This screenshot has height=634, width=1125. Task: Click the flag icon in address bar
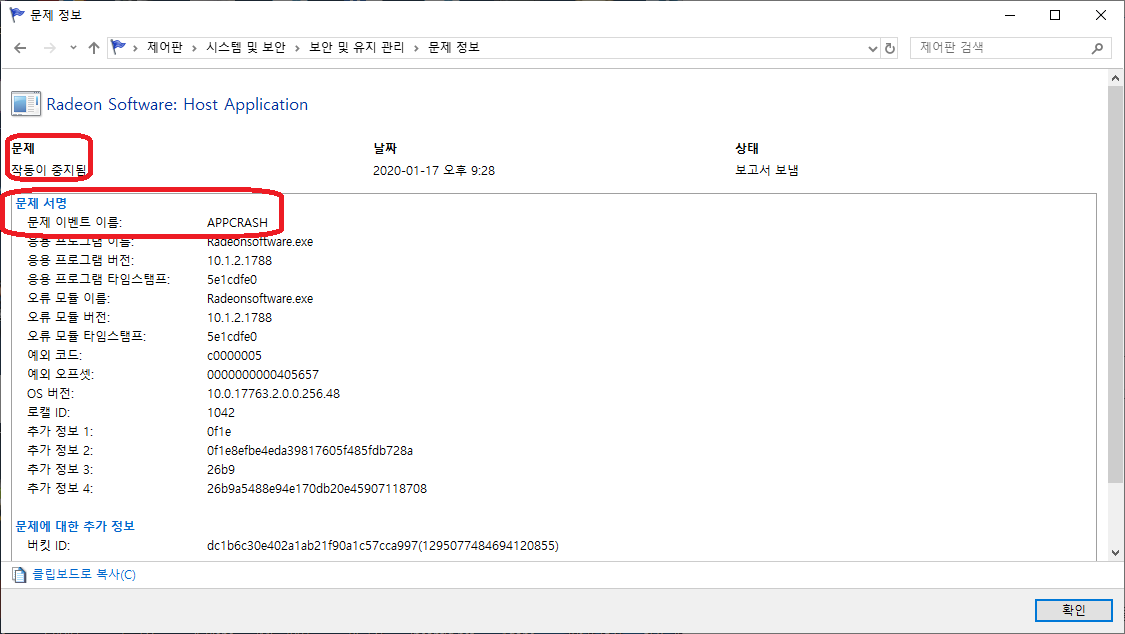(118, 47)
